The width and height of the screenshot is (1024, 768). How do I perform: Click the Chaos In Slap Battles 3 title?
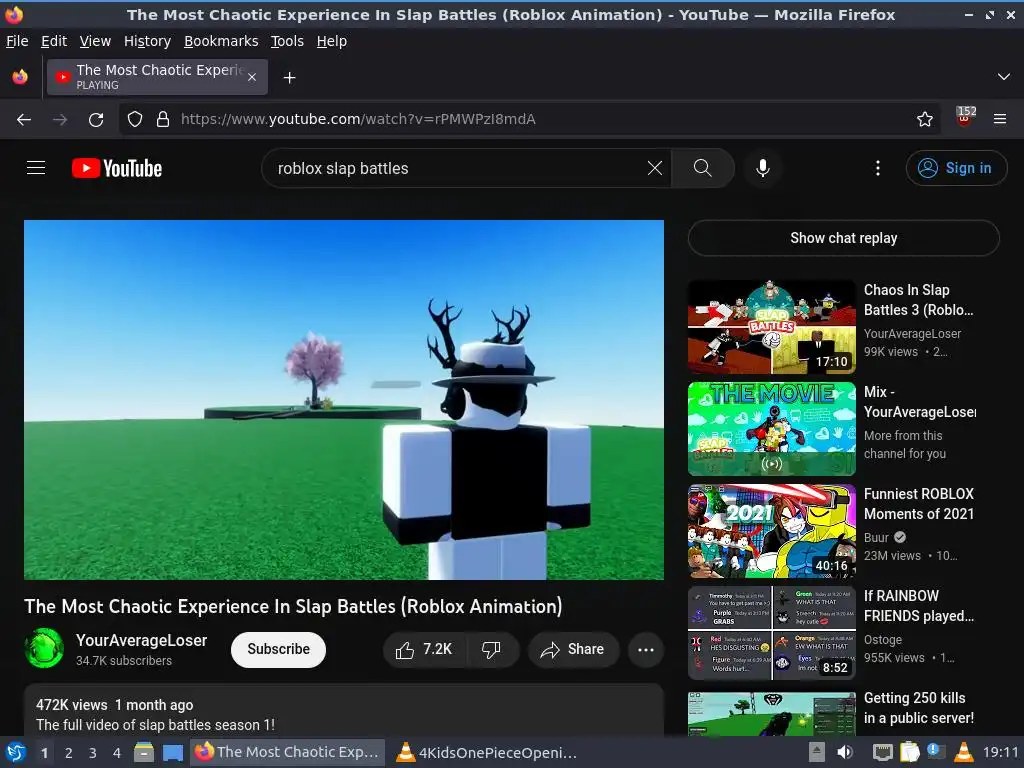click(918, 300)
